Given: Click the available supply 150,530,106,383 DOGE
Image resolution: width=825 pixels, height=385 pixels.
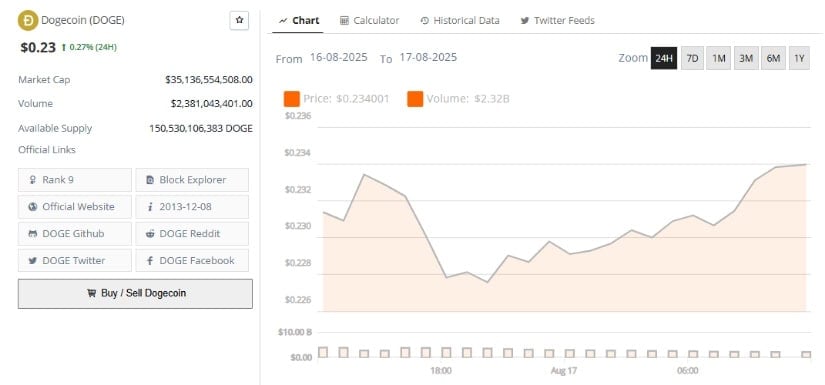Looking at the screenshot, I should (201, 128).
